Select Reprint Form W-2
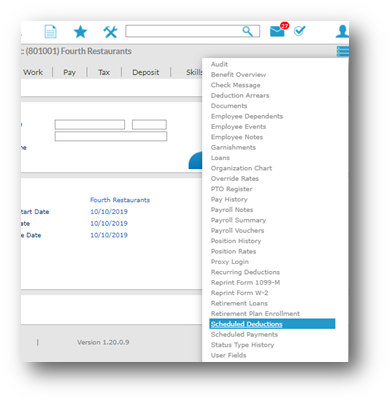The height and width of the screenshot is (404, 391). pos(239,293)
